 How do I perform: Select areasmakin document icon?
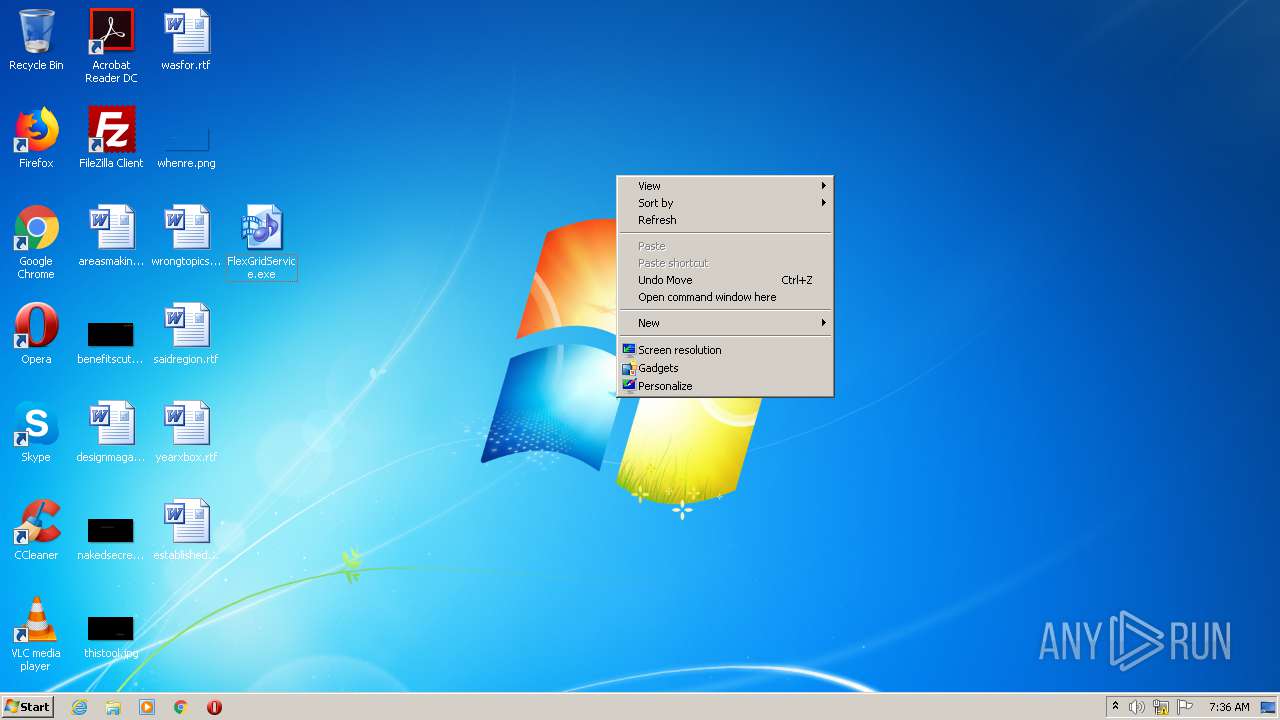click(x=111, y=236)
